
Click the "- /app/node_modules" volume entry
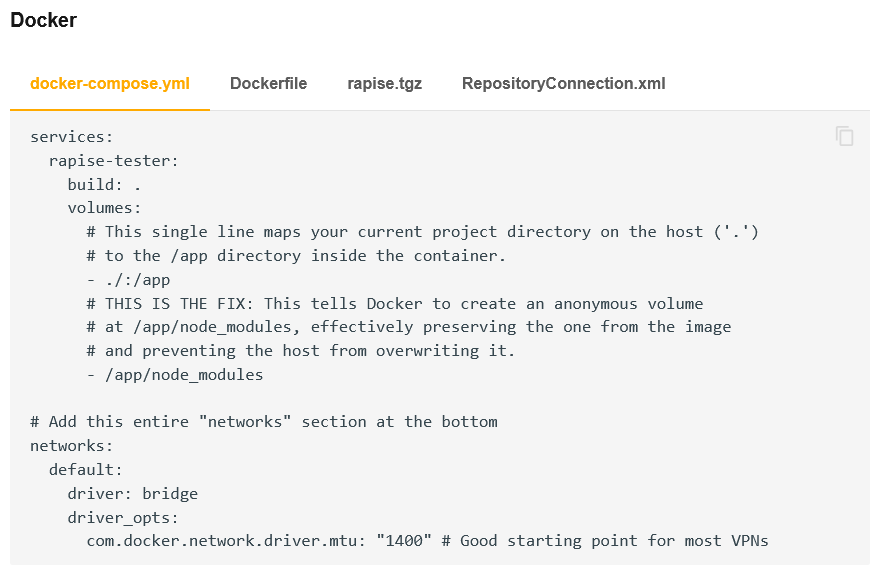click(x=175, y=375)
